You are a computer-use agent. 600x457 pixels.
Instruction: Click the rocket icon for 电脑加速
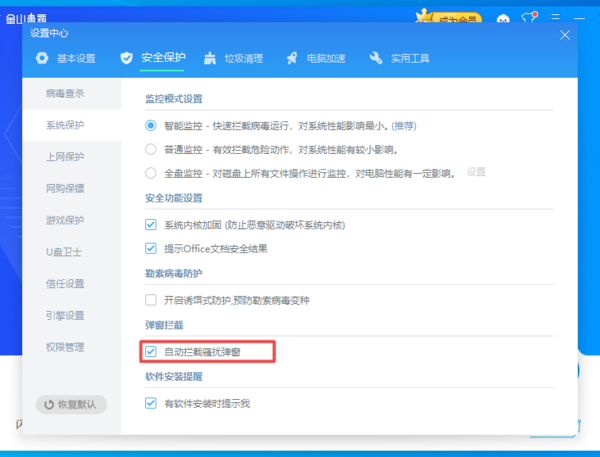pyautogui.click(x=292, y=58)
